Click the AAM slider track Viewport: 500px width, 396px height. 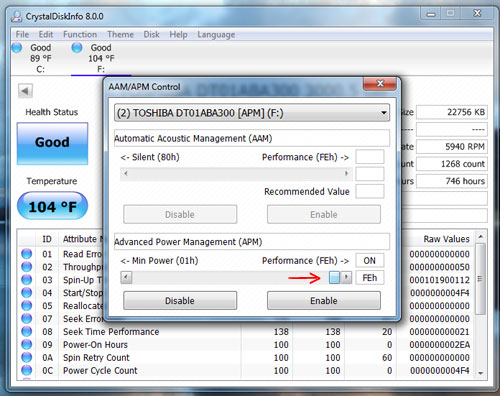coord(236,174)
